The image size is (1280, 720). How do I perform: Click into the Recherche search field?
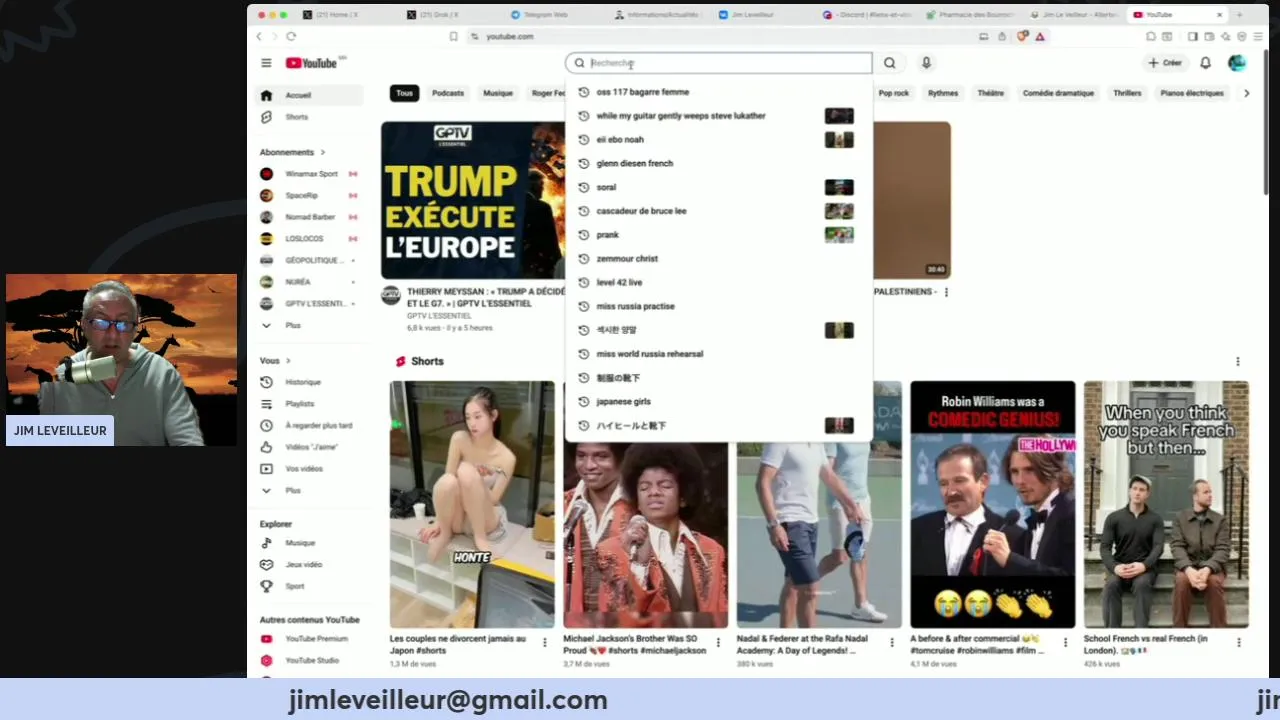718,63
